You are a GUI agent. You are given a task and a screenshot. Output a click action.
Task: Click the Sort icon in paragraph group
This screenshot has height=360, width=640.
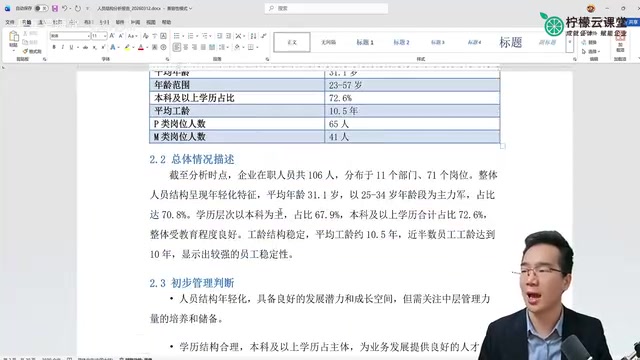click(x=253, y=36)
